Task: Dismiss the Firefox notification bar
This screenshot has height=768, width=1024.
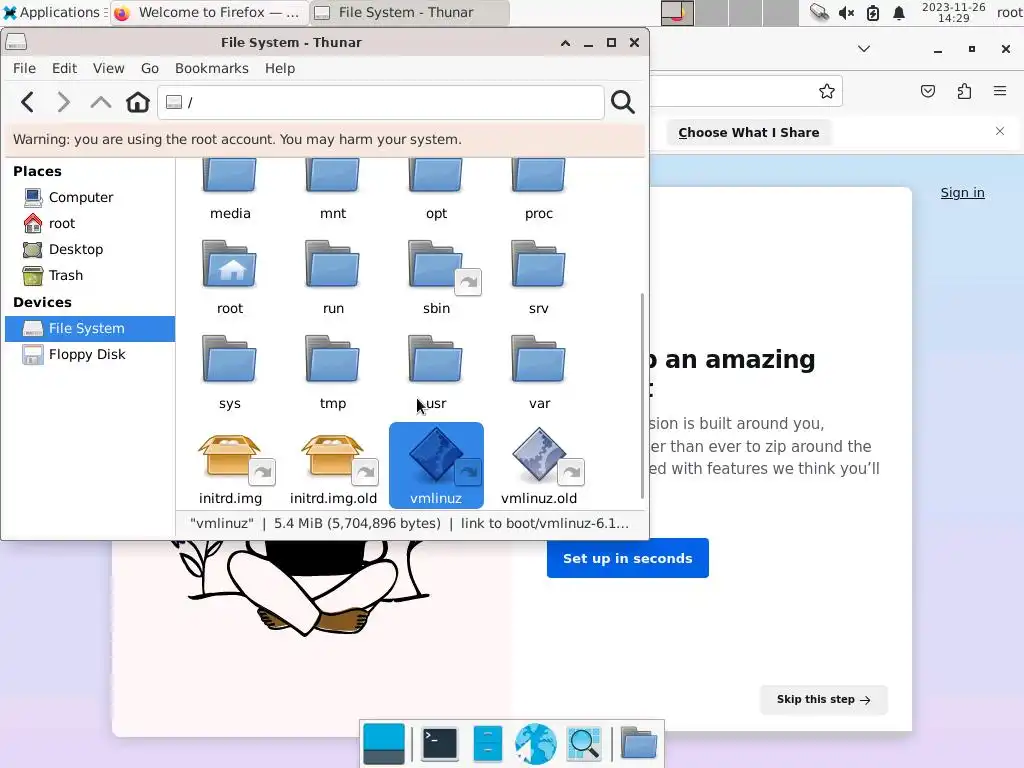Action: point(1000,131)
